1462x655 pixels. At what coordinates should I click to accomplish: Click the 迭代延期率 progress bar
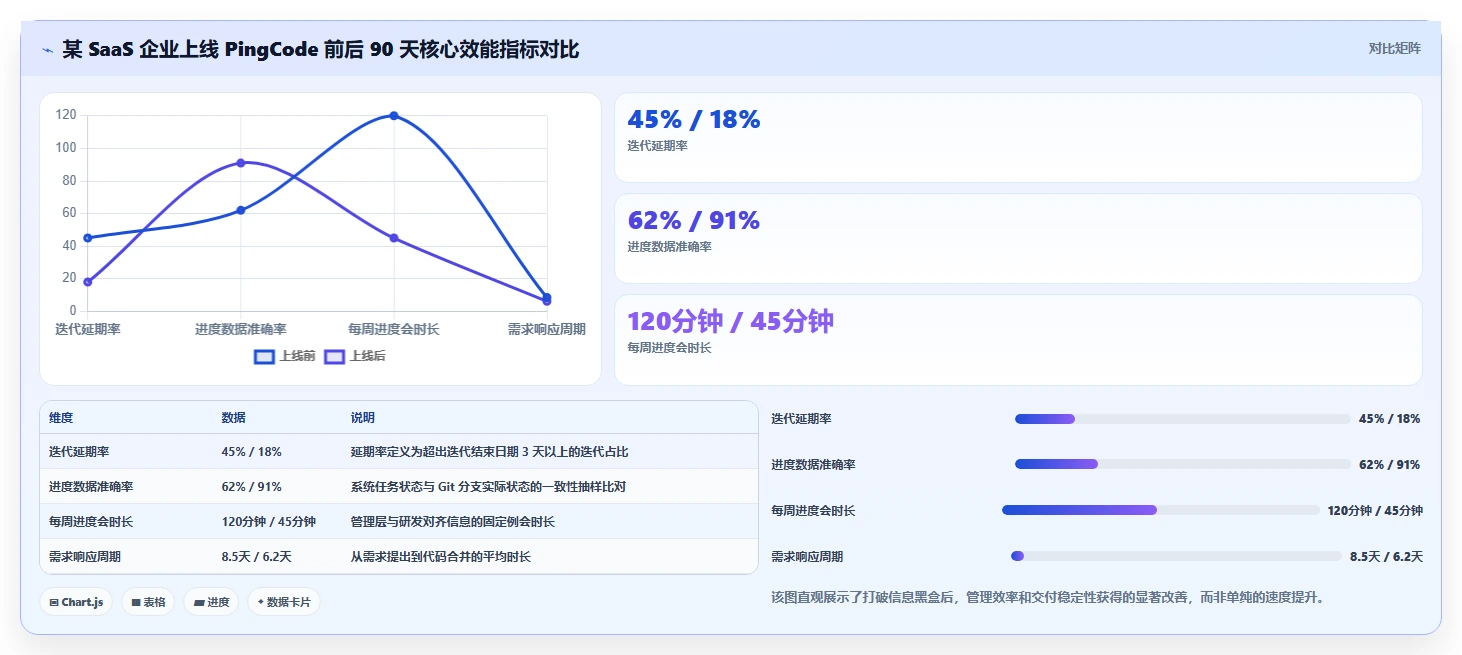tap(1182, 419)
